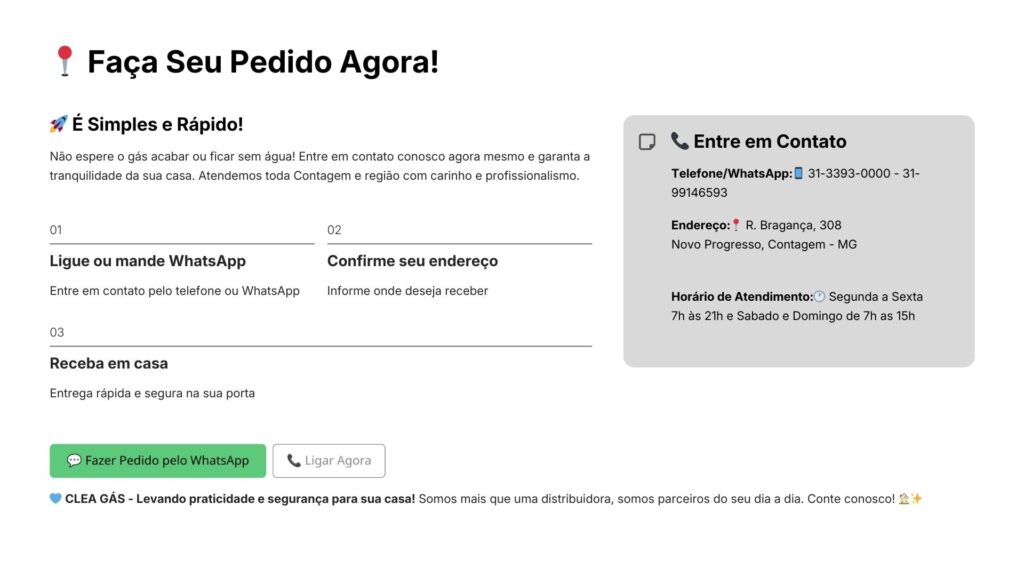Click the telephone icon next to 'Entre em Contato'
This screenshot has height=576, width=1024.
(x=680, y=141)
